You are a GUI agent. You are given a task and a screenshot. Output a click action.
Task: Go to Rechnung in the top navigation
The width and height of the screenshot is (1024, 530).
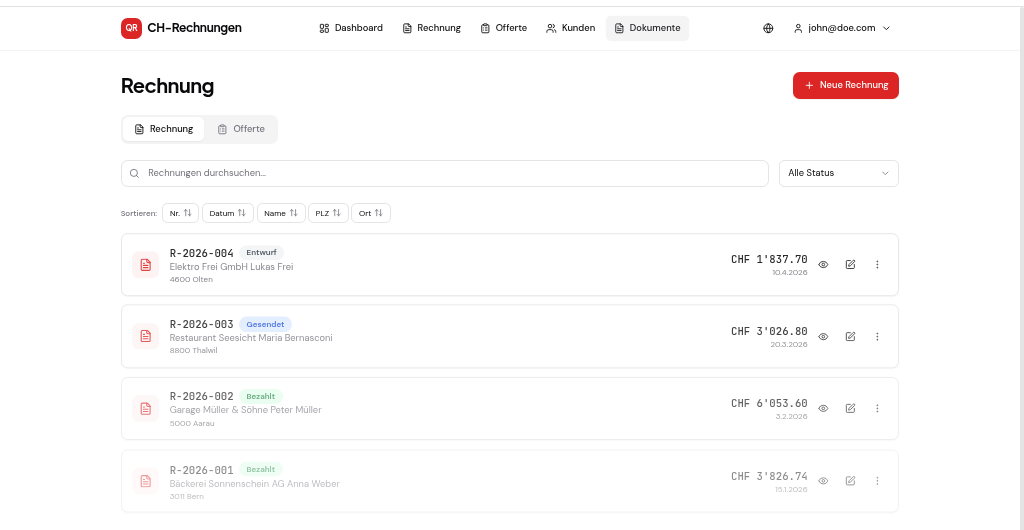432,28
